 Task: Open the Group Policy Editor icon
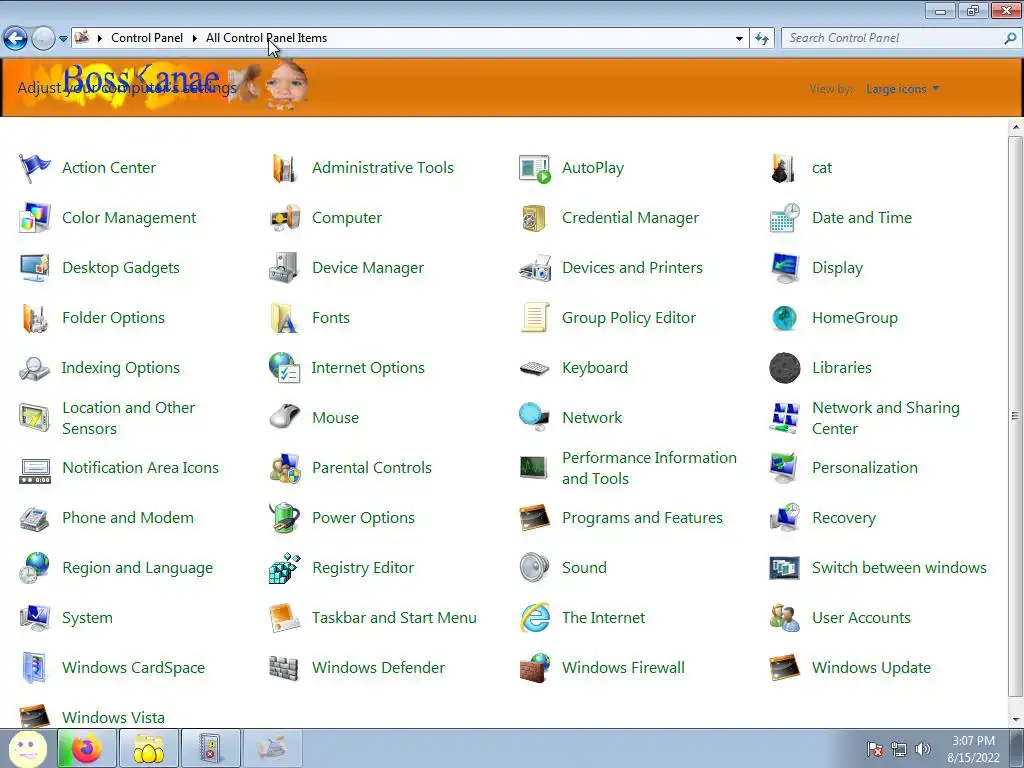coord(535,318)
